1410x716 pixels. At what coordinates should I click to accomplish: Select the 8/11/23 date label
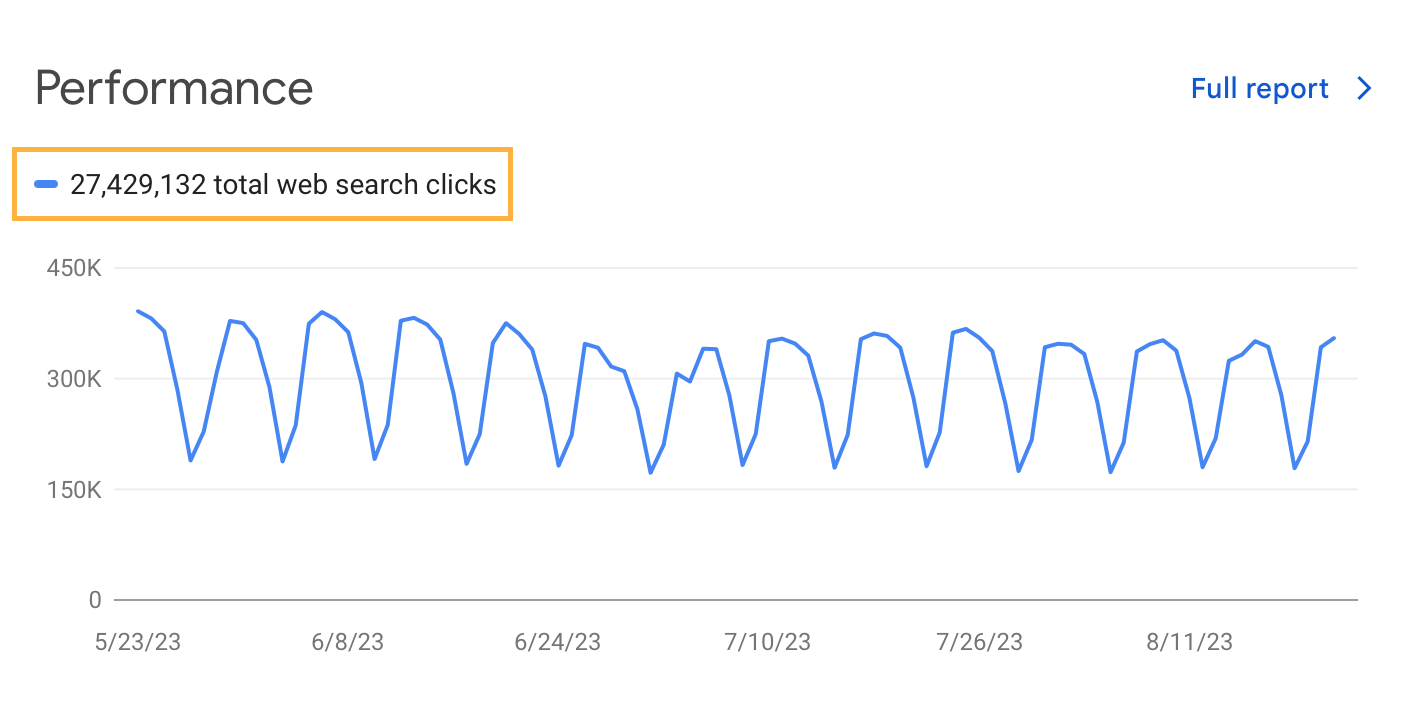(x=1190, y=642)
